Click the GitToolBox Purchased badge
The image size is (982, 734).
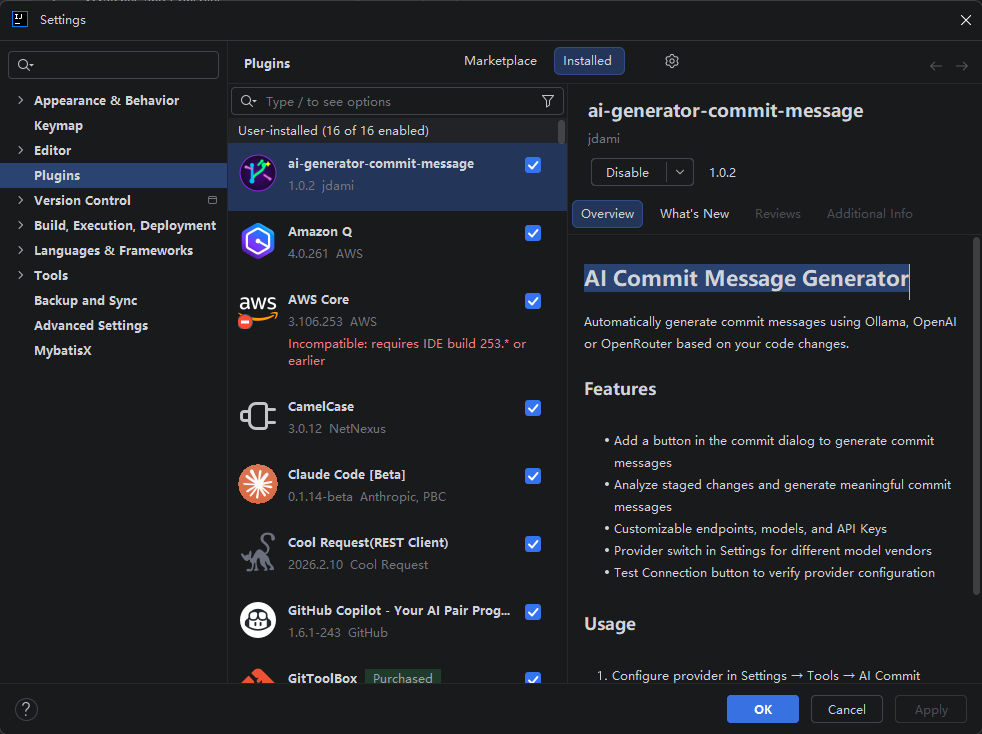[x=403, y=678]
